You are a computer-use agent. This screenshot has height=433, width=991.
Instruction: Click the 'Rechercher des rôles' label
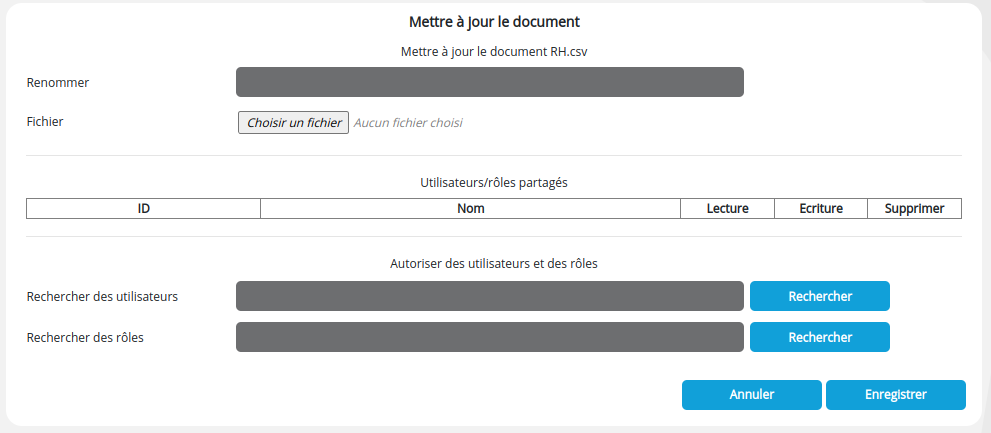(85, 337)
